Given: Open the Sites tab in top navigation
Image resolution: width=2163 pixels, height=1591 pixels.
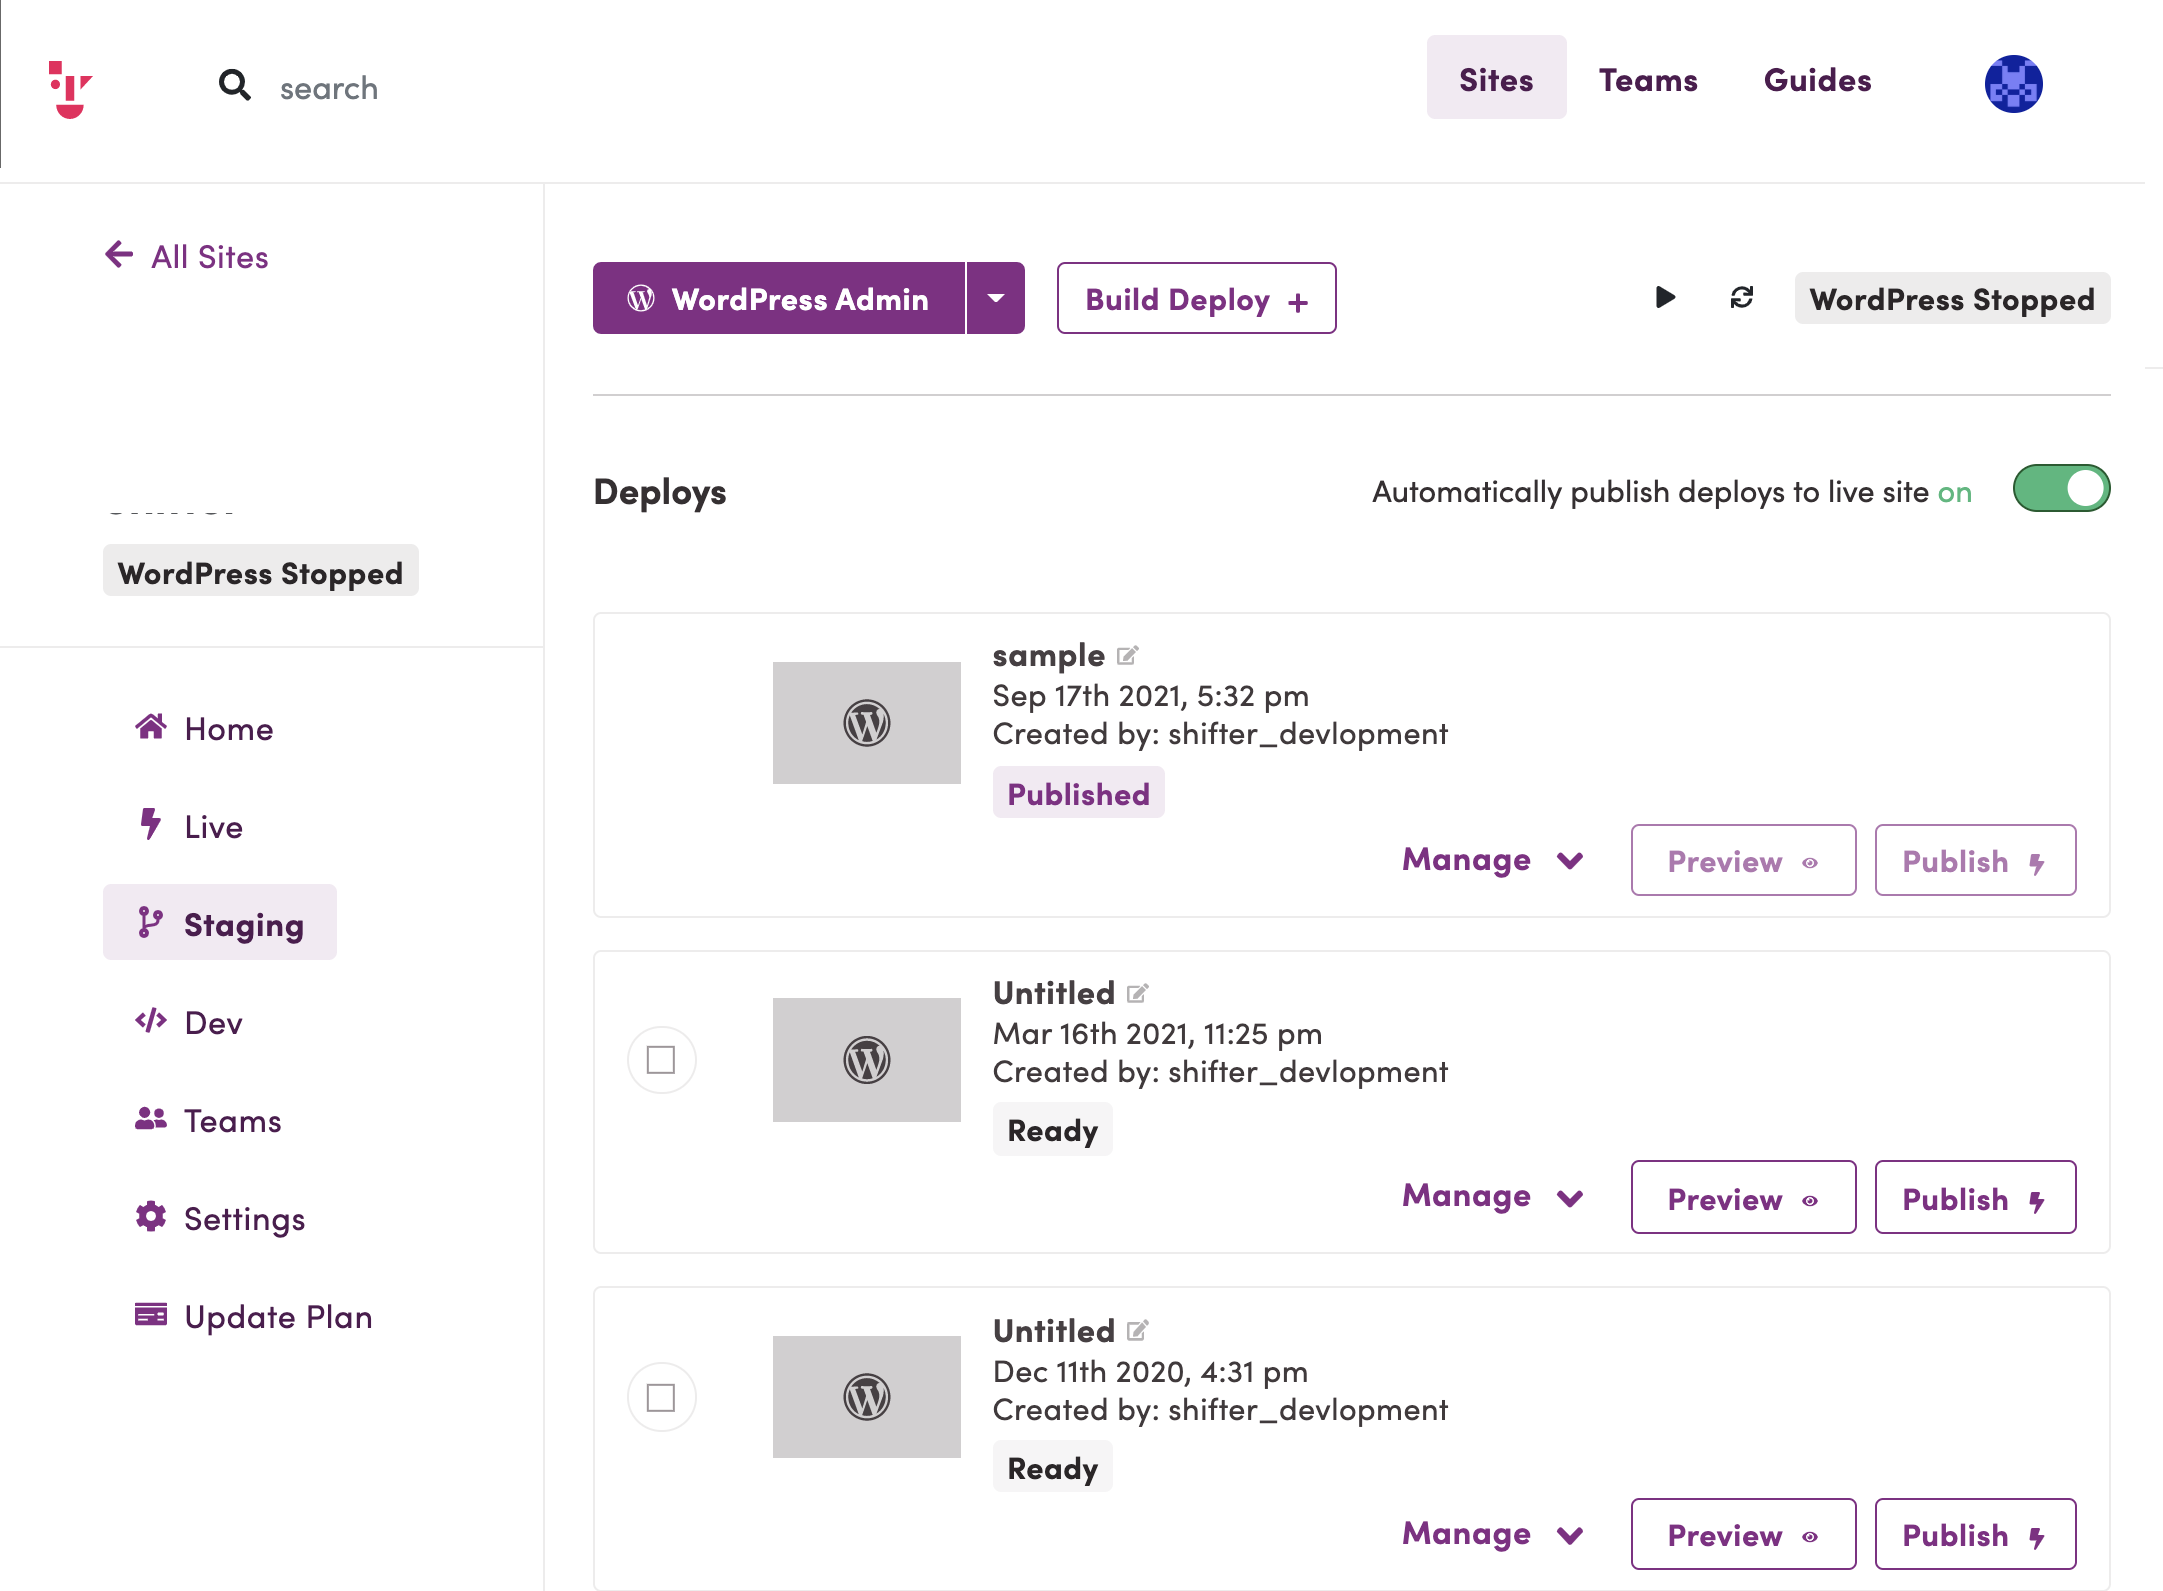Looking at the screenshot, I should click(1496, 79).
